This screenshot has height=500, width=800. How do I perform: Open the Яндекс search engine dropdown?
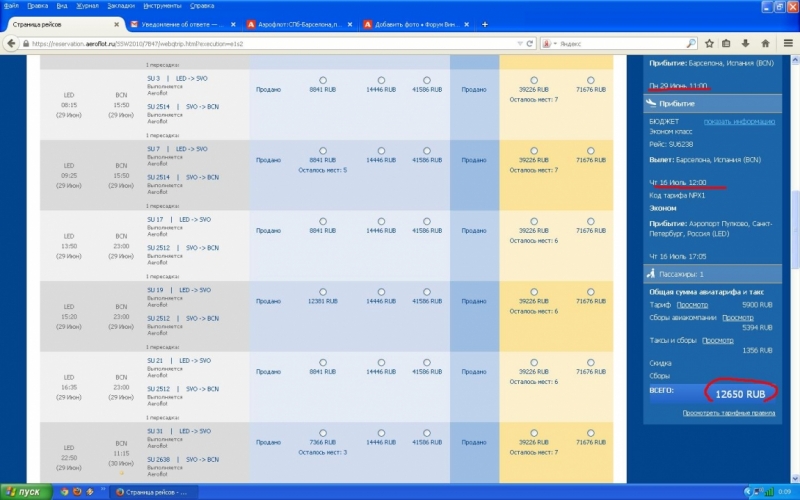coord(553,43)
